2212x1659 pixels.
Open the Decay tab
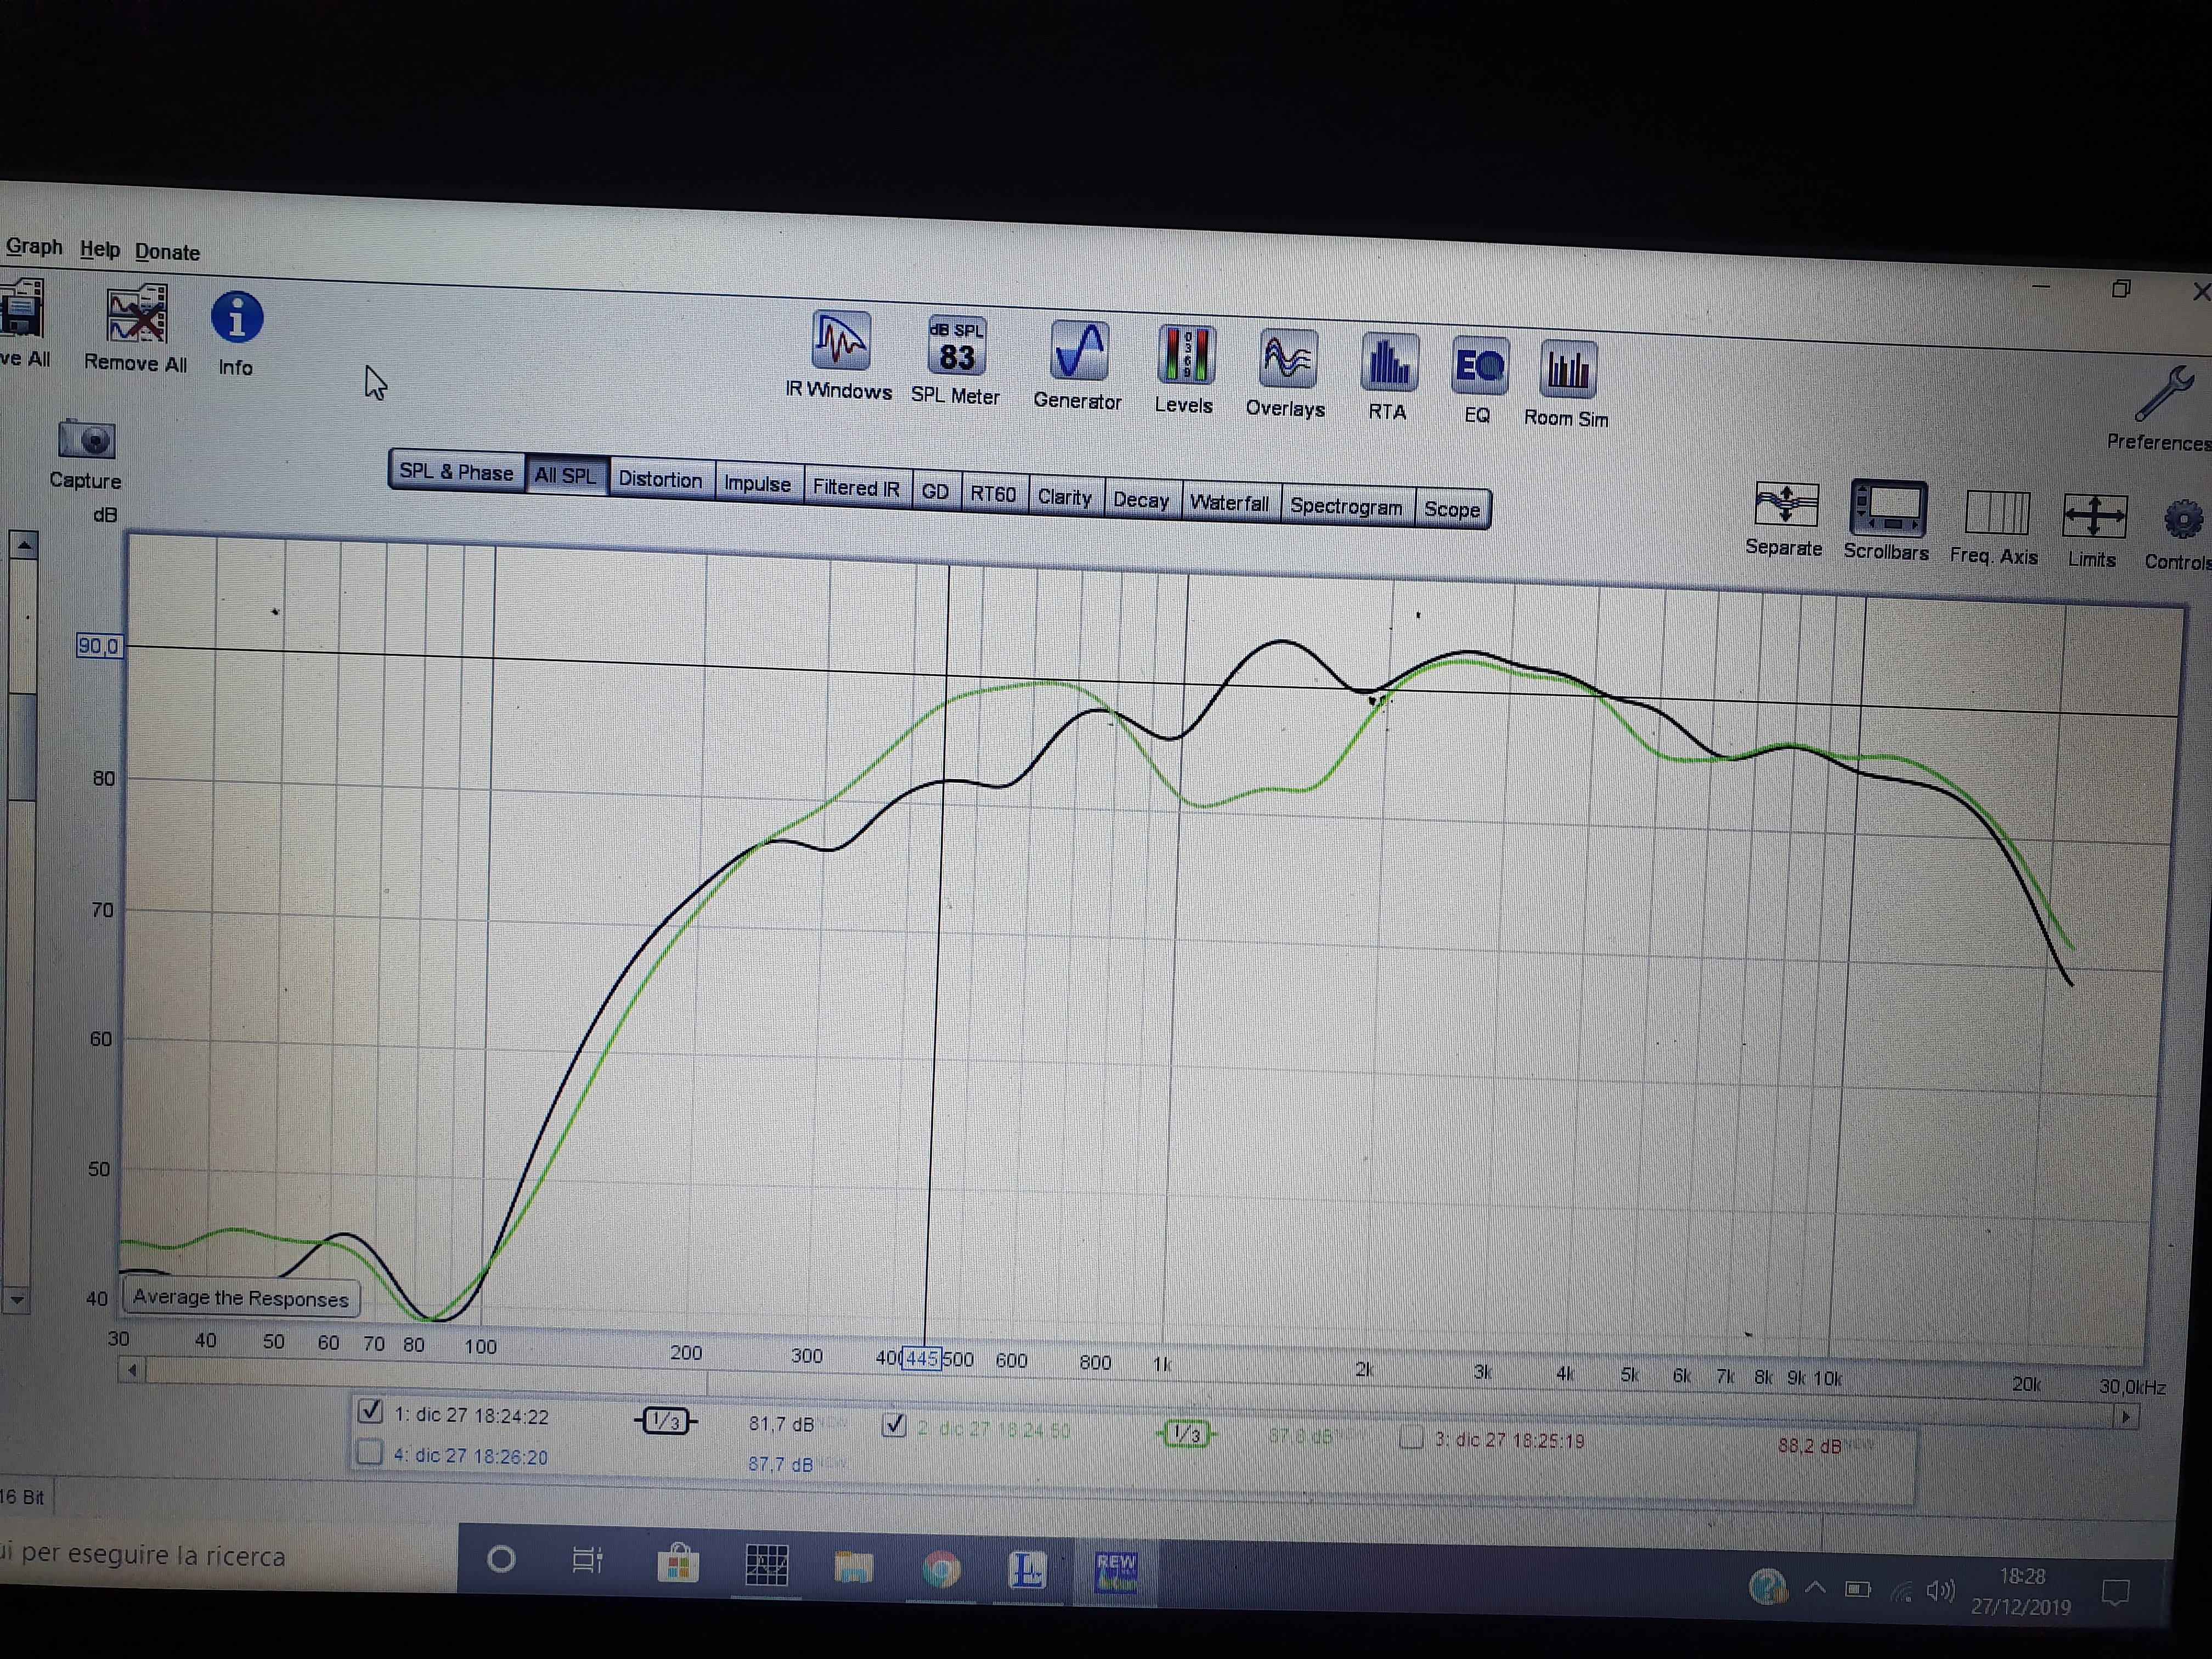[1142, 499]
